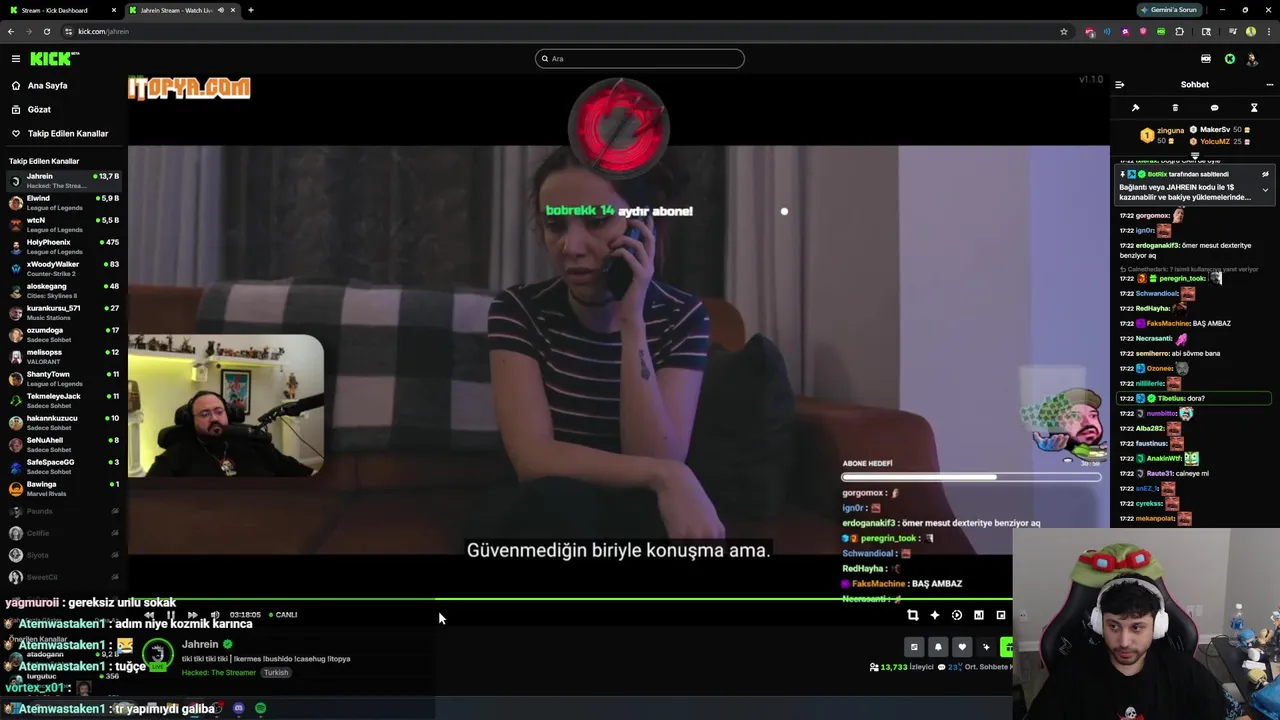Viewport: 1280px width, 720px height.
Task: Click the KICK logo
Action: point(54,59)
